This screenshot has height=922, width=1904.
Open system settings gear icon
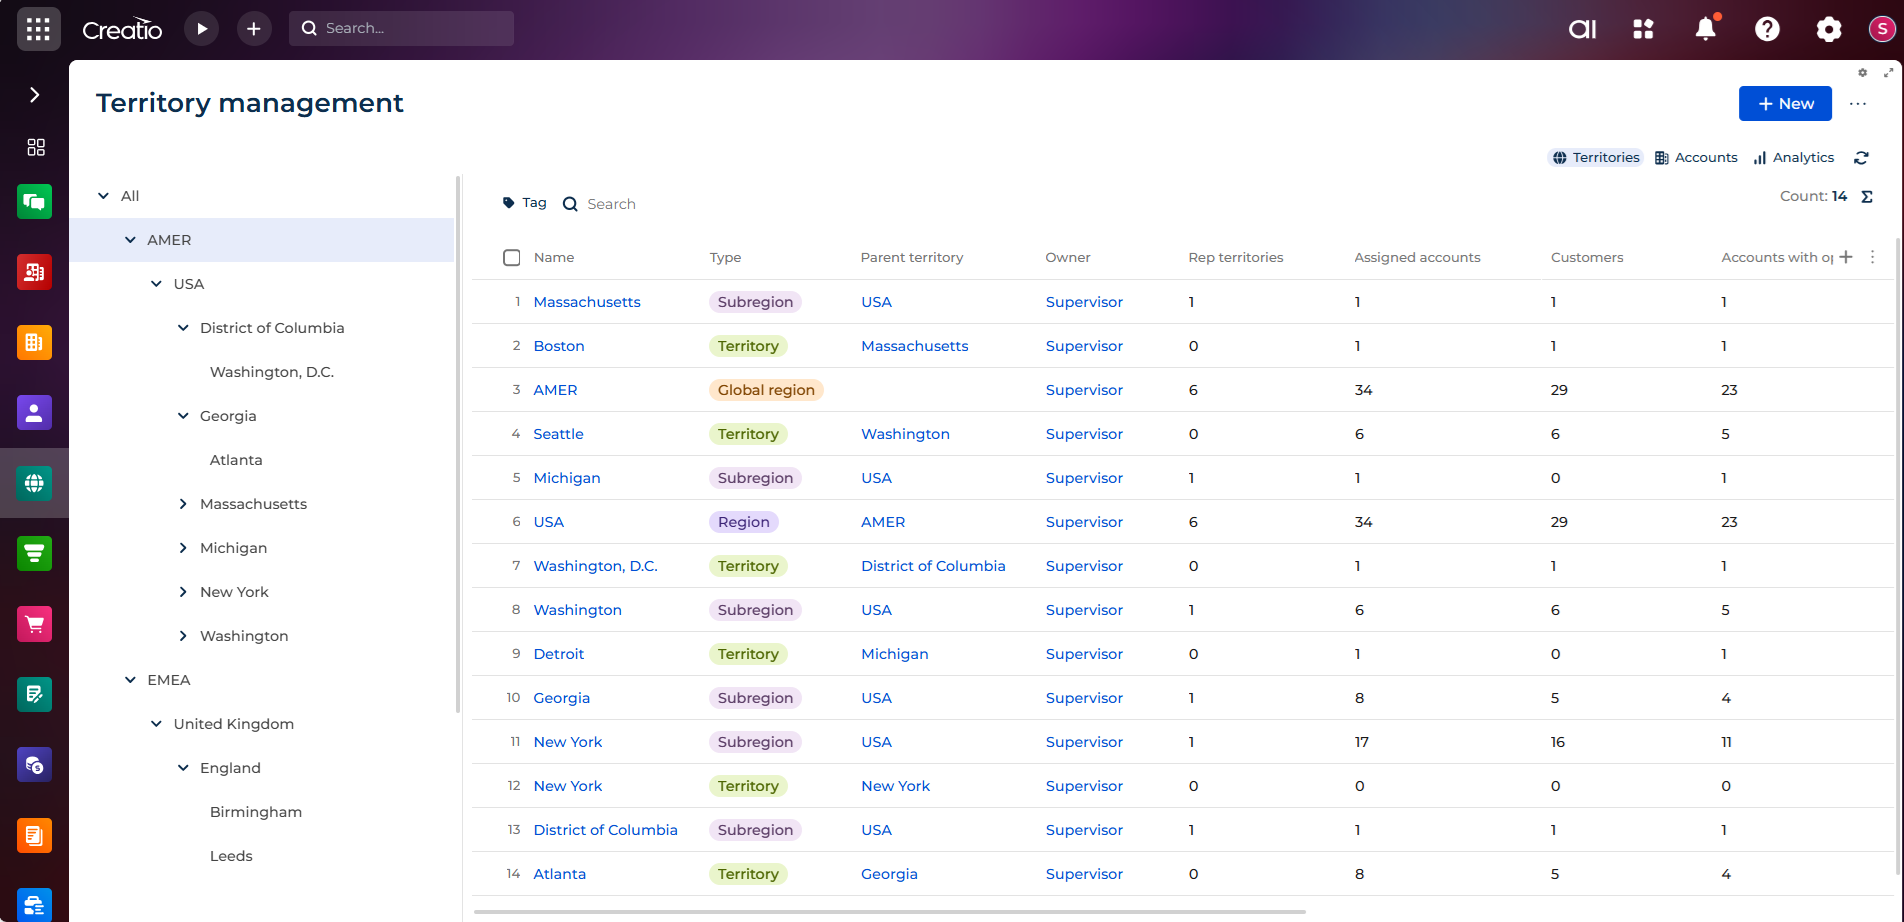tap(1828, 29)
